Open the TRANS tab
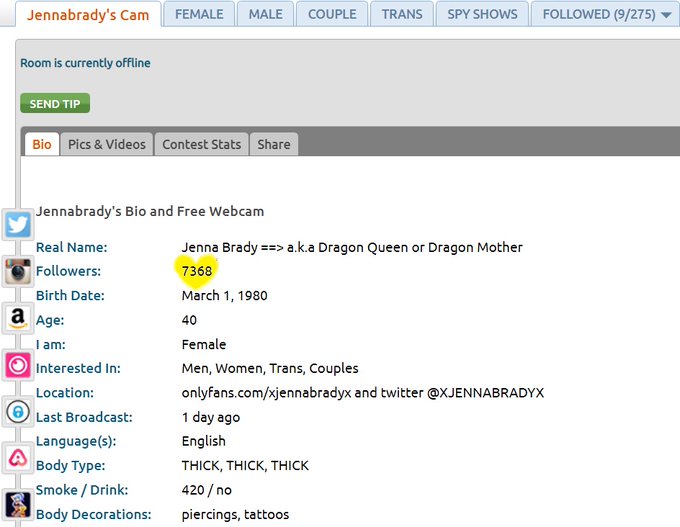Viewport: 680px width, 527px height. pyautogui.click(x=402, y=14)
